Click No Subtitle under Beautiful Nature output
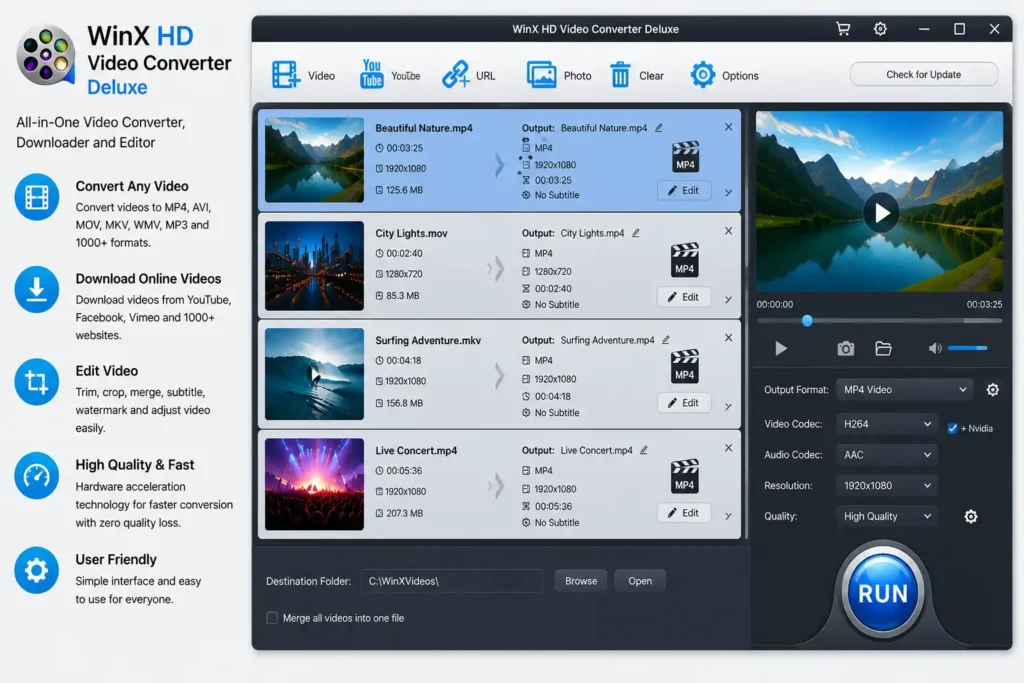This screenshot has height=683, width=1024. (556, 195)
